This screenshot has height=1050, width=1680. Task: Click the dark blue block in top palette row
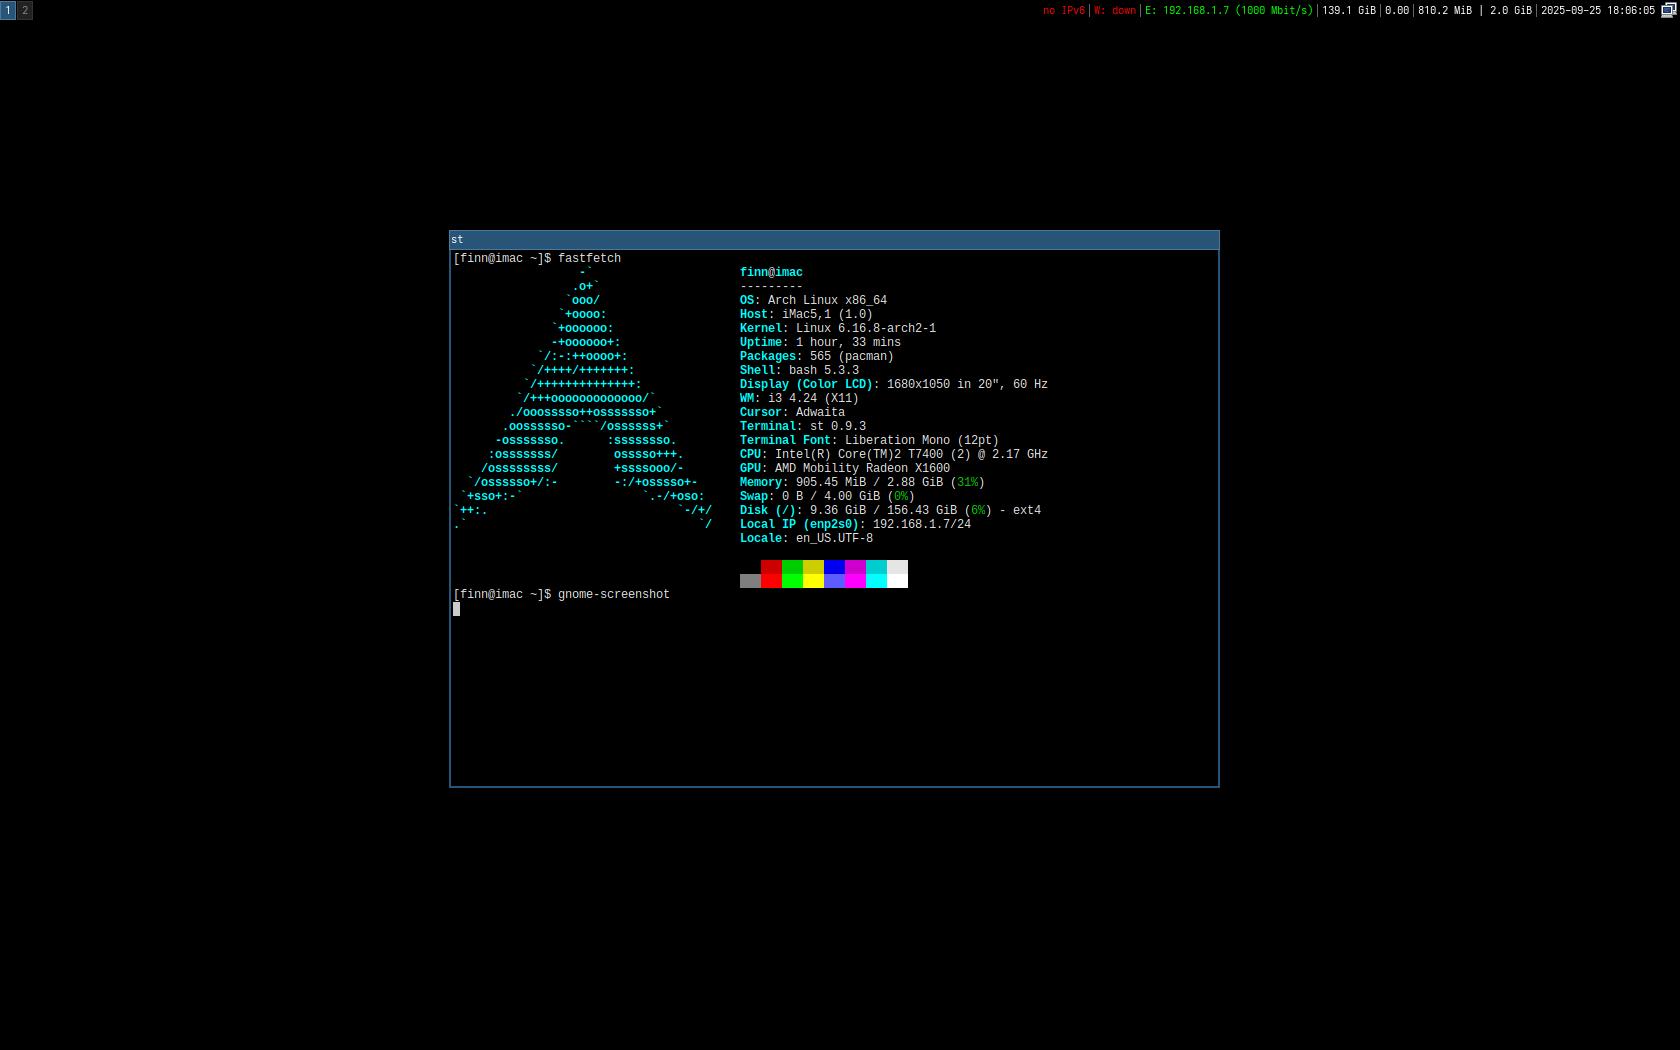pos(834,567)
